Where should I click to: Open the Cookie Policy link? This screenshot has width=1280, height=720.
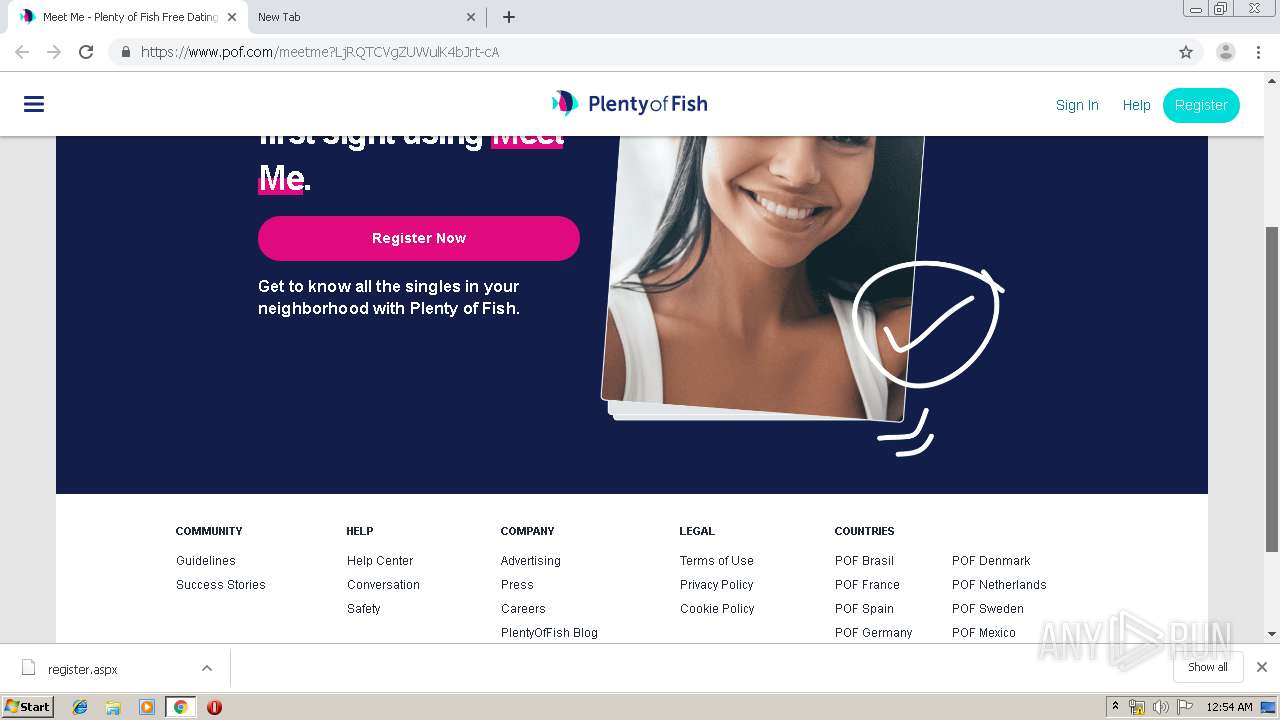coord(717,609)
